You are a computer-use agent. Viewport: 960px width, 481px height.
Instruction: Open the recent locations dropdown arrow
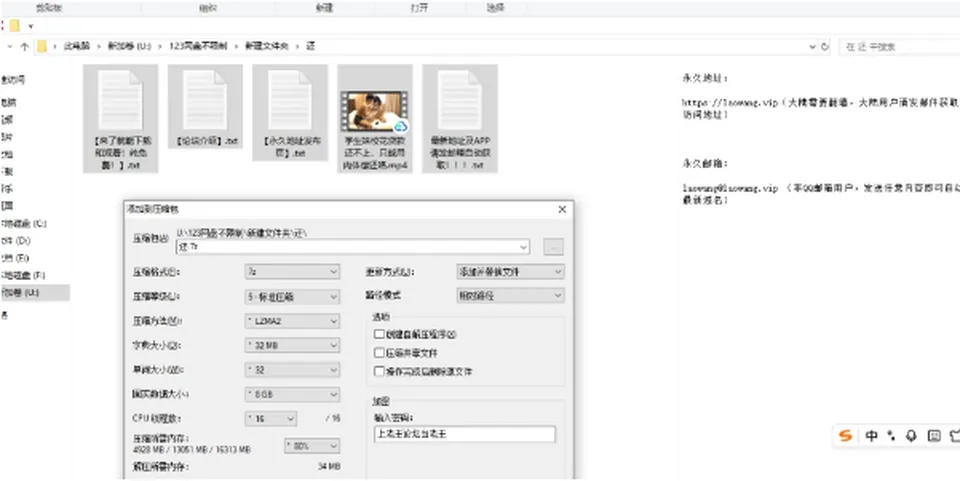click(x=9, y=47)
